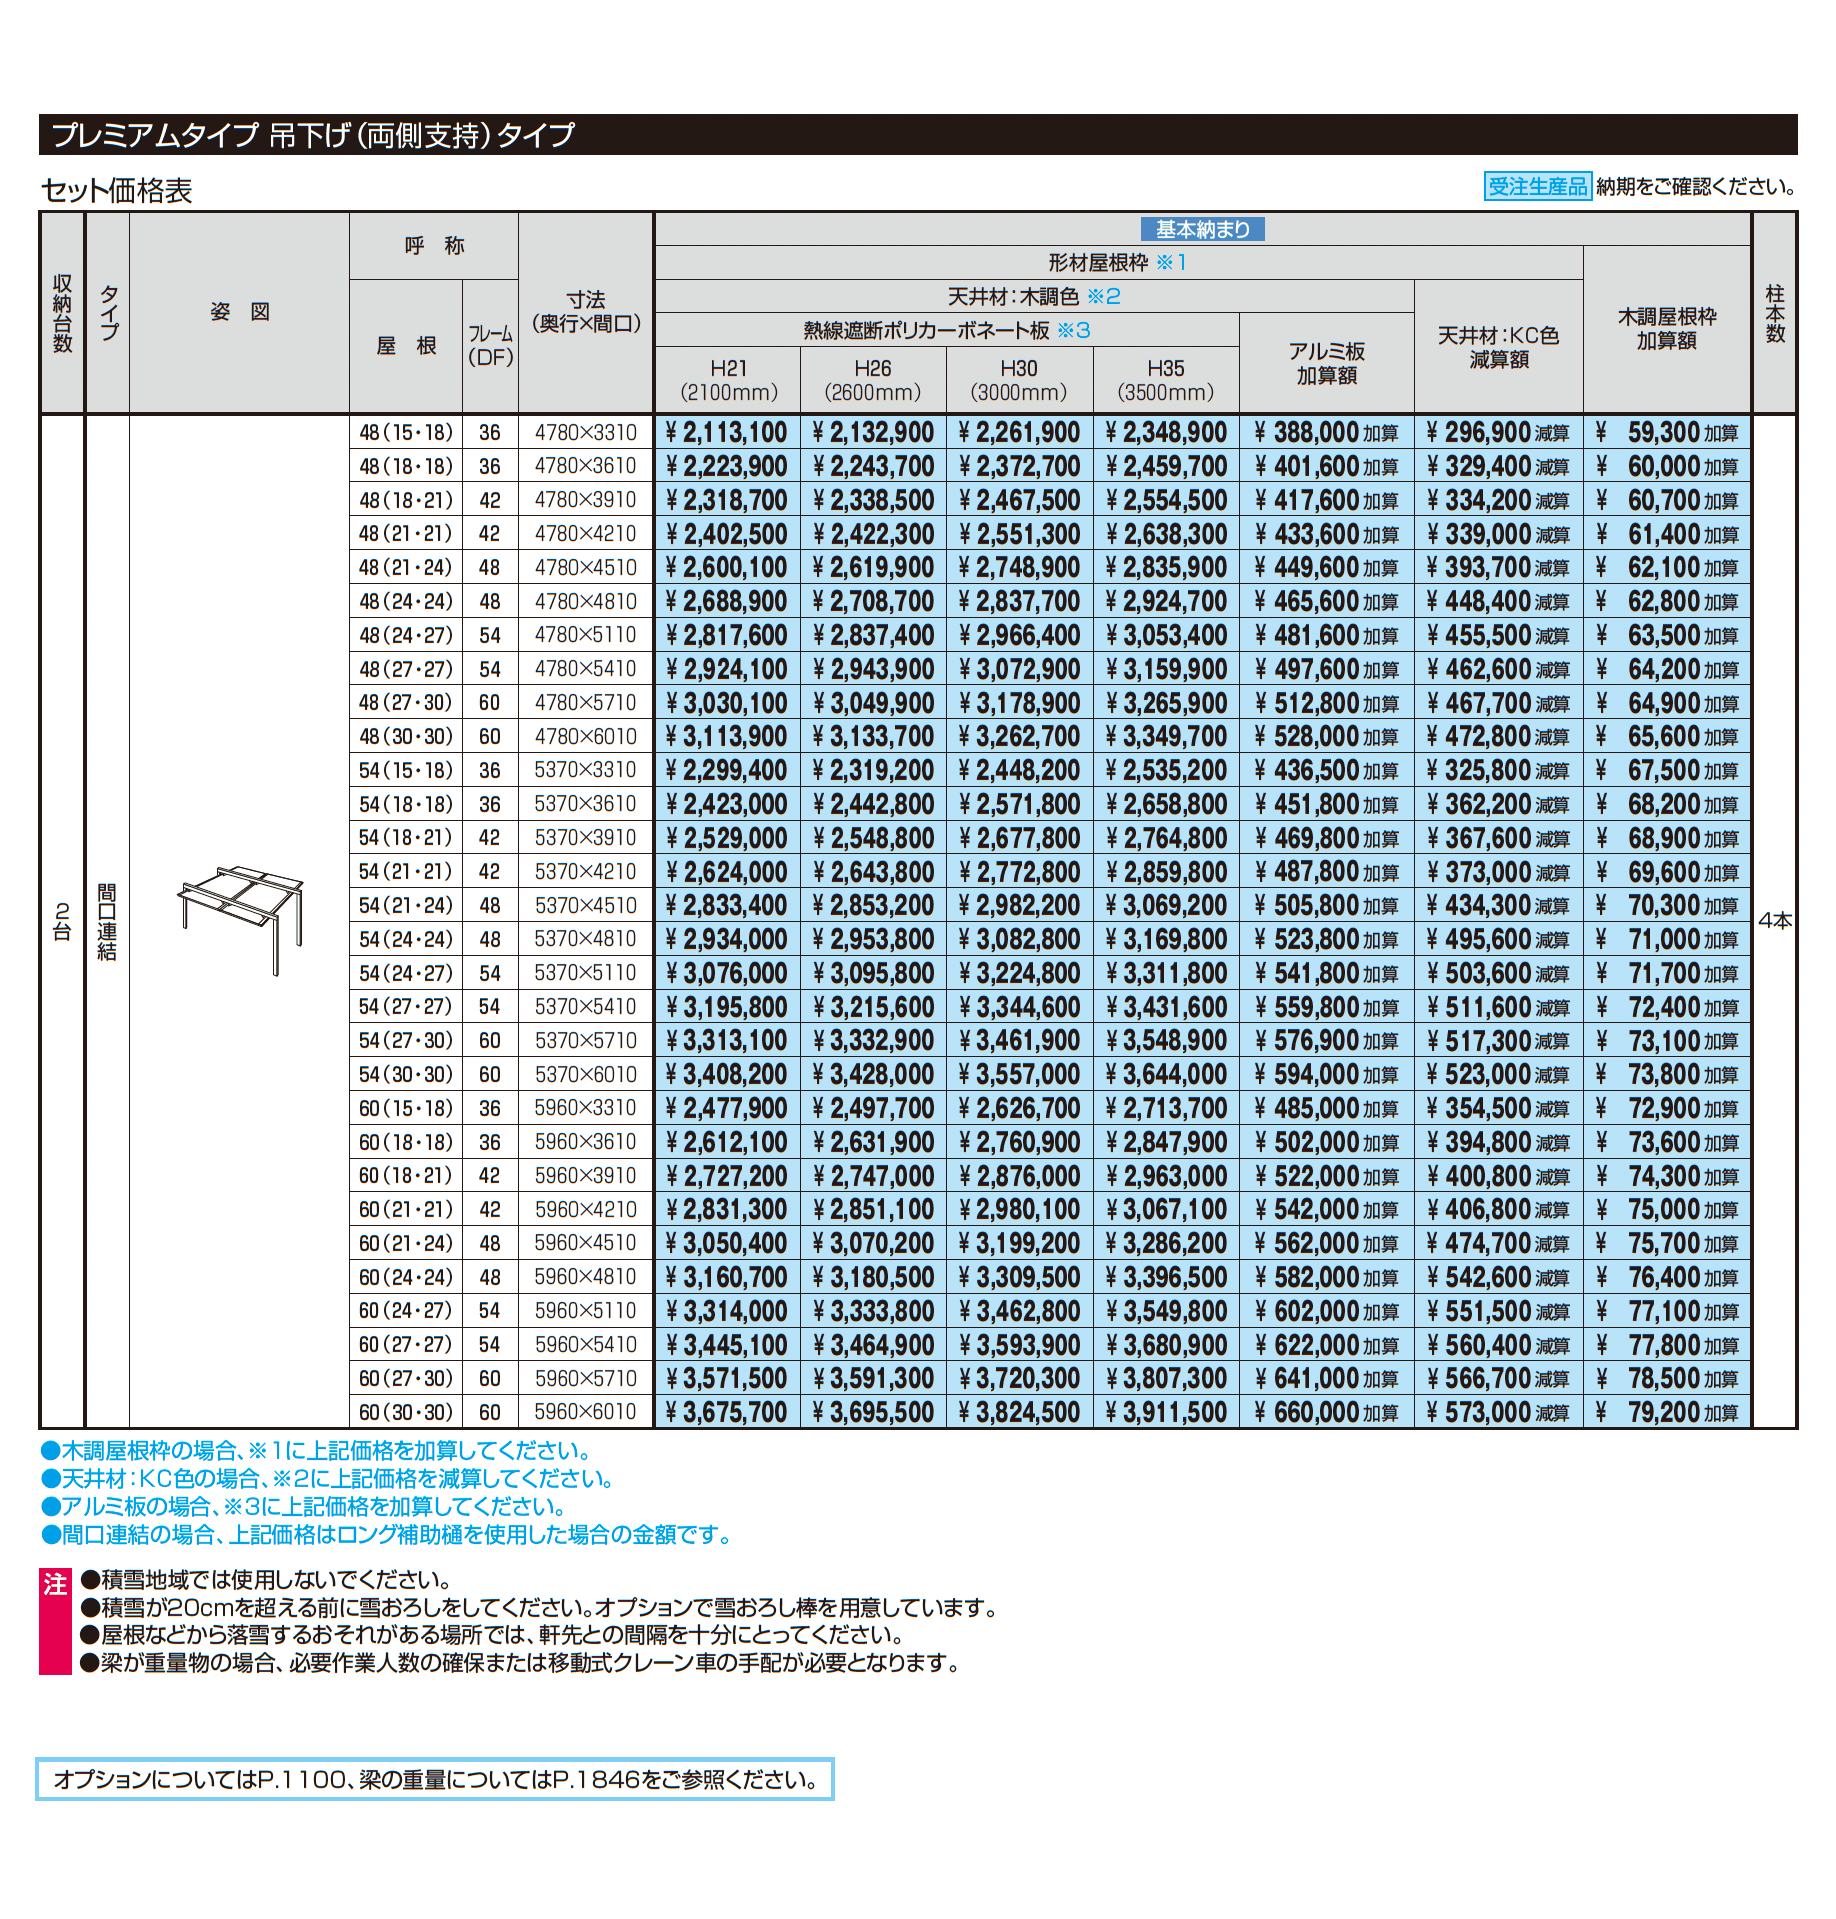Click the ¥2,448,200 price cell
The height and width of the screenshot is (1919, 1836).
point(1019,770)
